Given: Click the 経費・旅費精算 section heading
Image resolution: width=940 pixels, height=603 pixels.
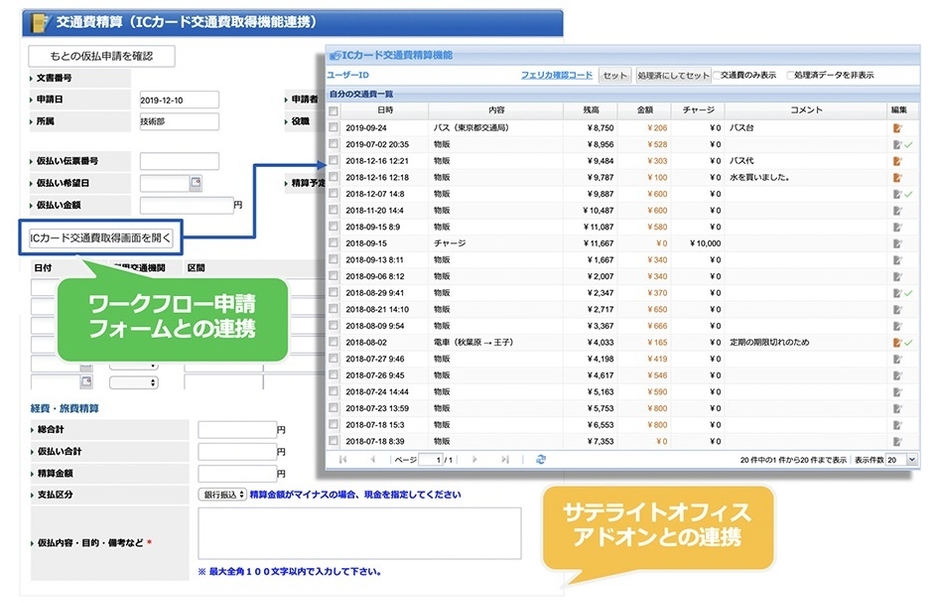Looking at the screenshot, I should click(x=62, y=407).
